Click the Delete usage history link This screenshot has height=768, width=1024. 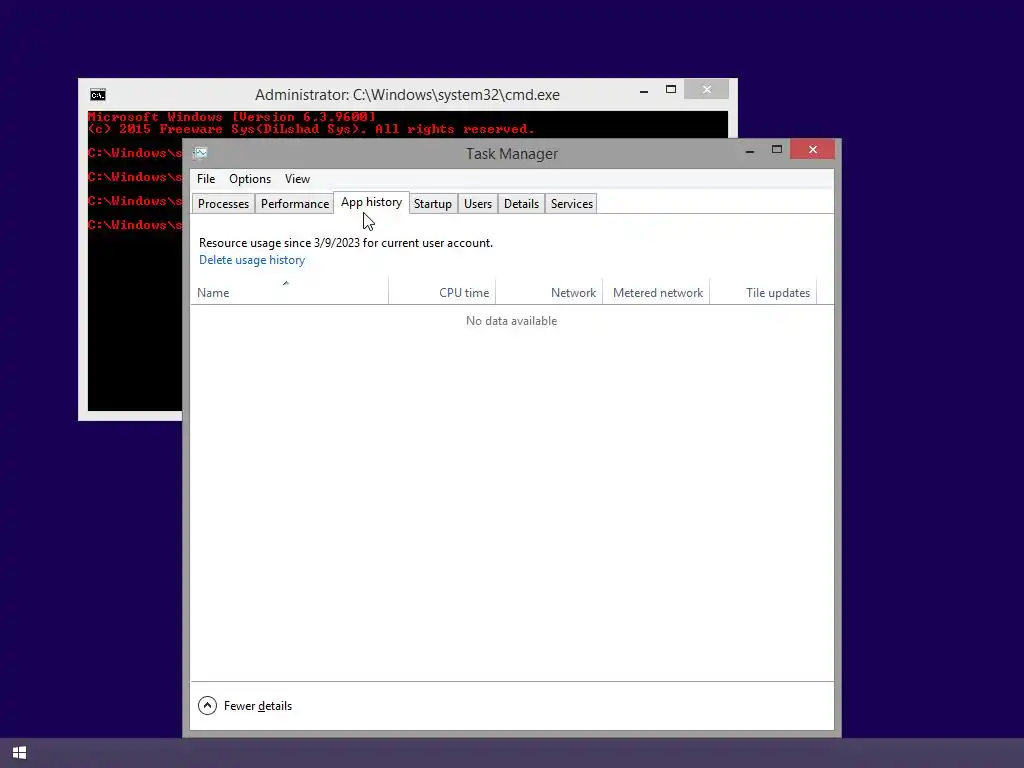(x=251, y=260)
